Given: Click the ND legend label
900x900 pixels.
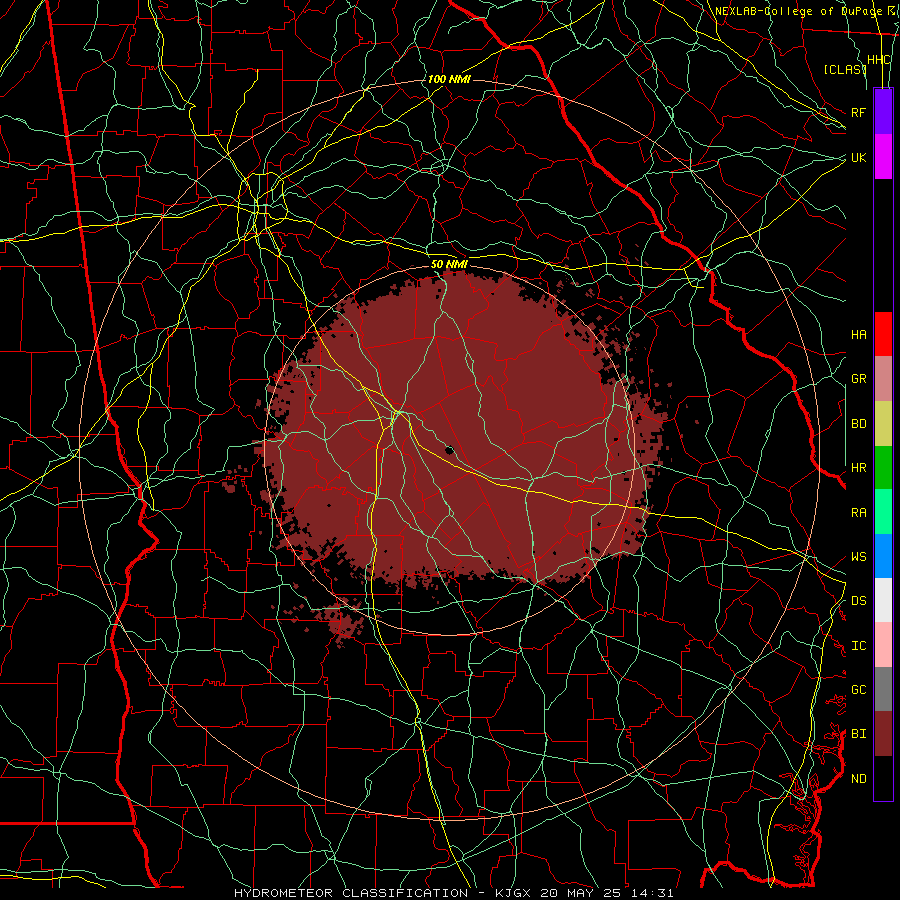Looking at the screenshot, I should [x=859, y=779].
